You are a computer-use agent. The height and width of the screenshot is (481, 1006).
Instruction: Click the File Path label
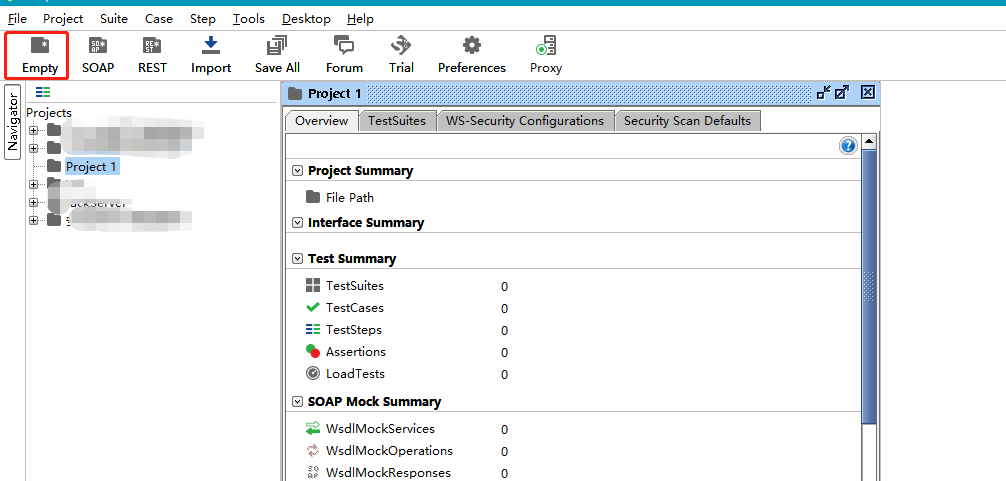pyautogui.click(x=350, y=198)
